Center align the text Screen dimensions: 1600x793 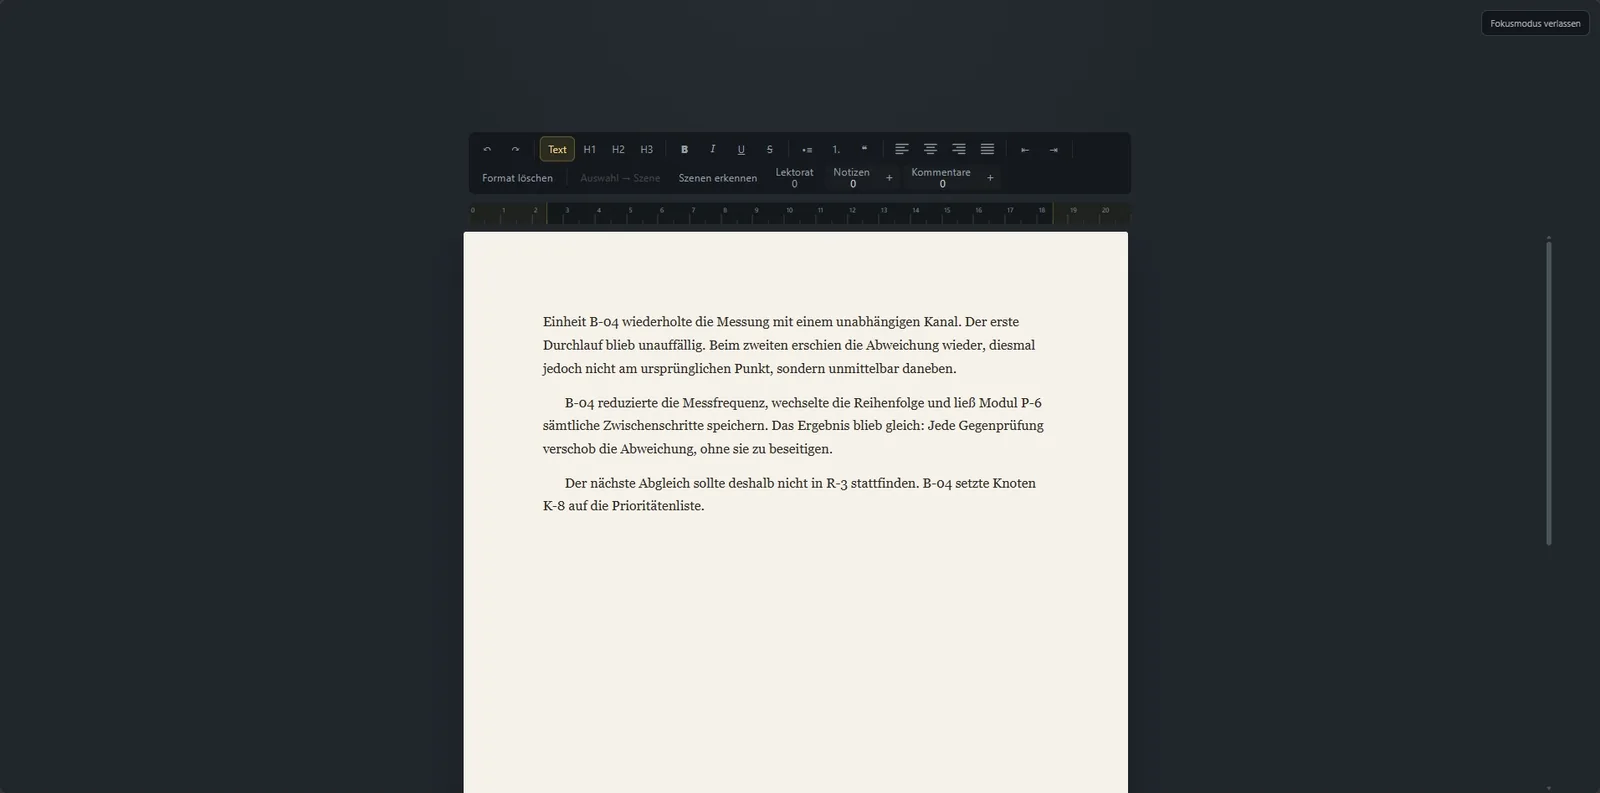[x=930, y=149]
